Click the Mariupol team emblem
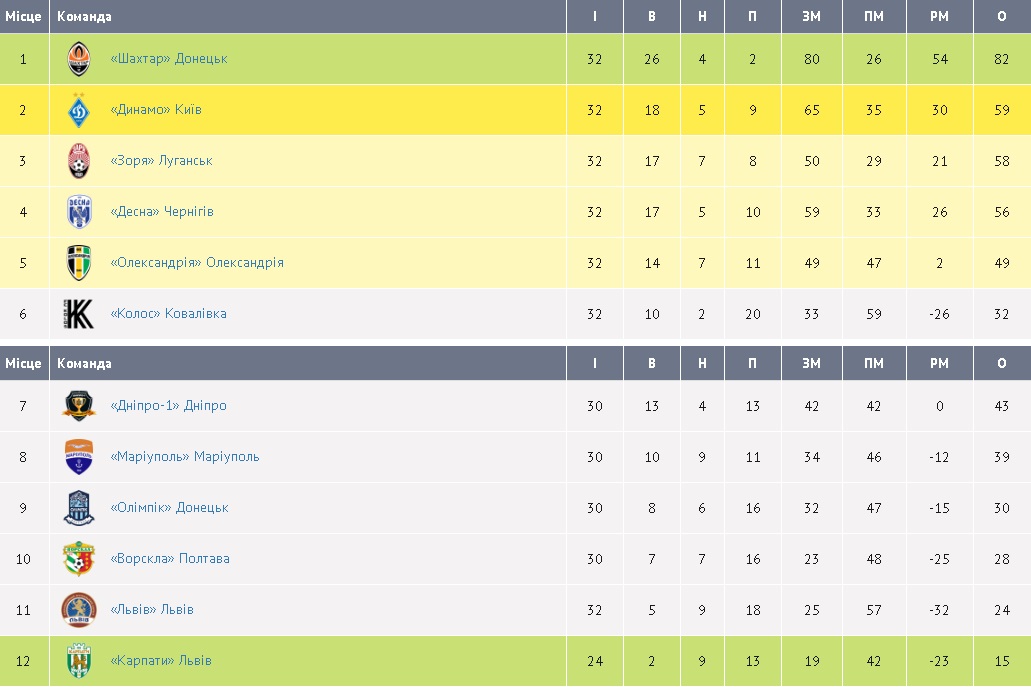This screenshot has width=1031, height=687. (79, 457)
